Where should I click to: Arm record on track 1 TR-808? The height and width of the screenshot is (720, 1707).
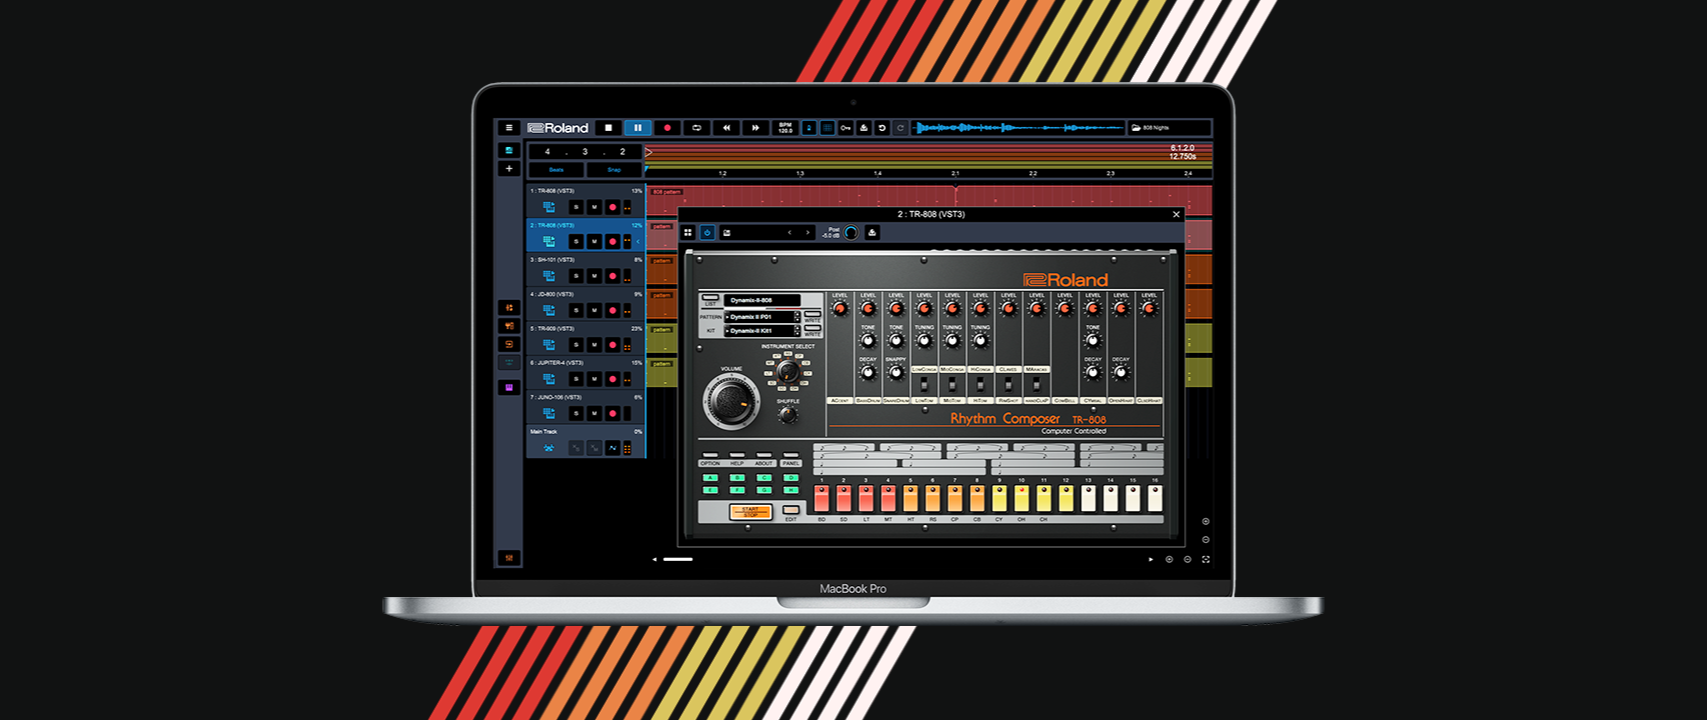pos(612,207)
